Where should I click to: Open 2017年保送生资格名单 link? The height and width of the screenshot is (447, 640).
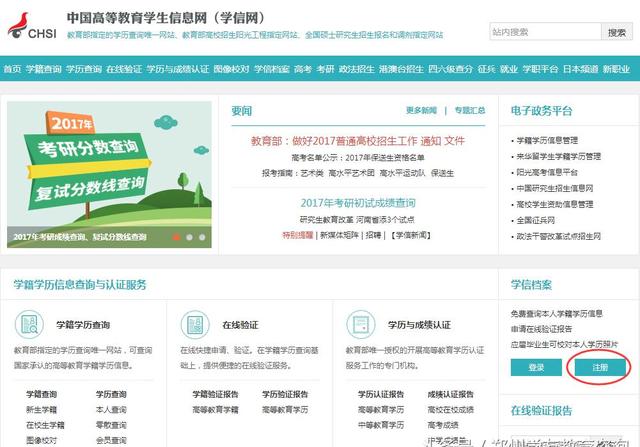(385, 158)
